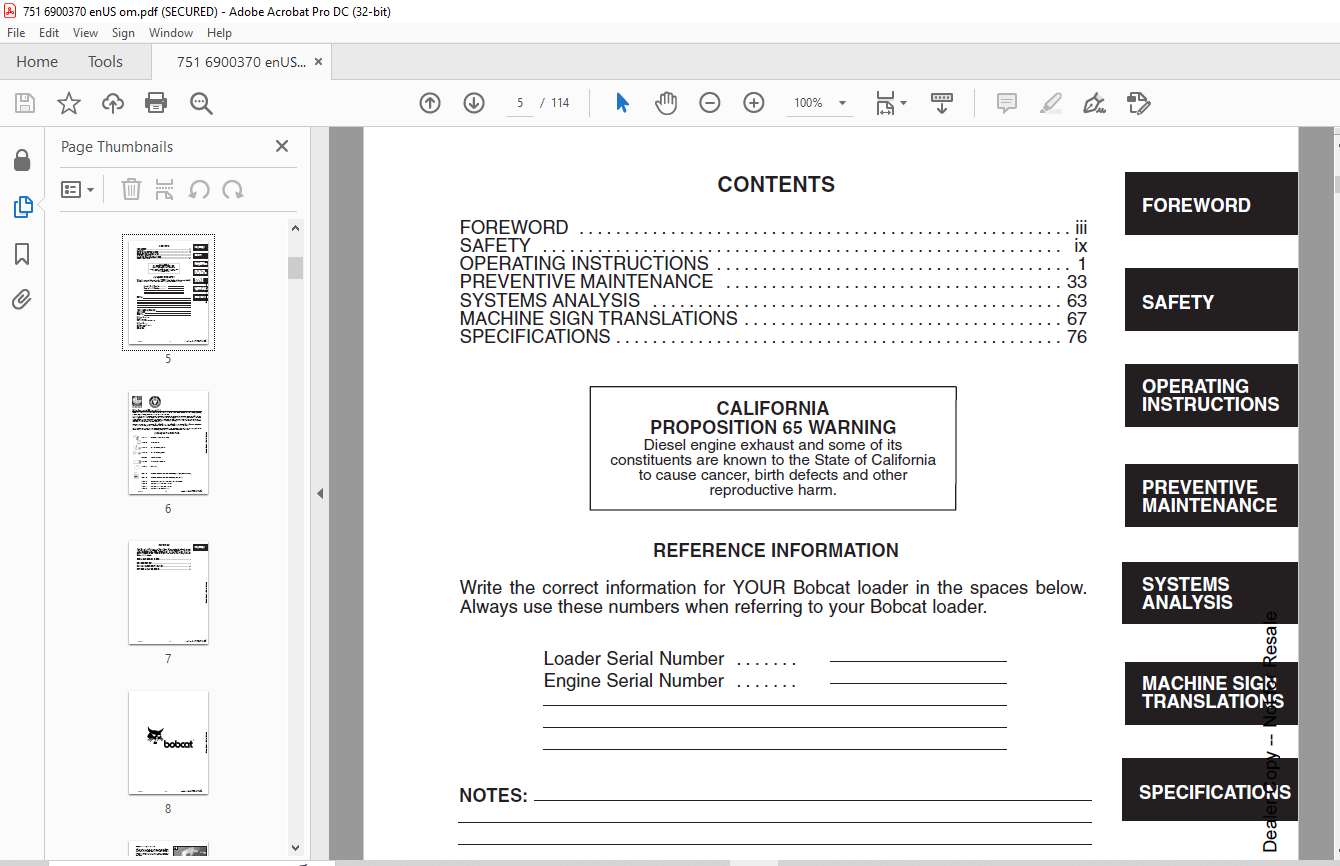Switch to the Tools tab
1340x866 pixels.
(105, 62)
